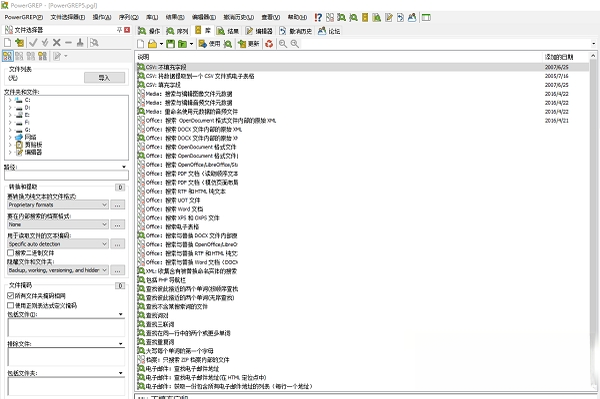Viewport: 600px width, 399px height.
Task: Click the zoom in magnifier icon
Action: tap(295, 44)
